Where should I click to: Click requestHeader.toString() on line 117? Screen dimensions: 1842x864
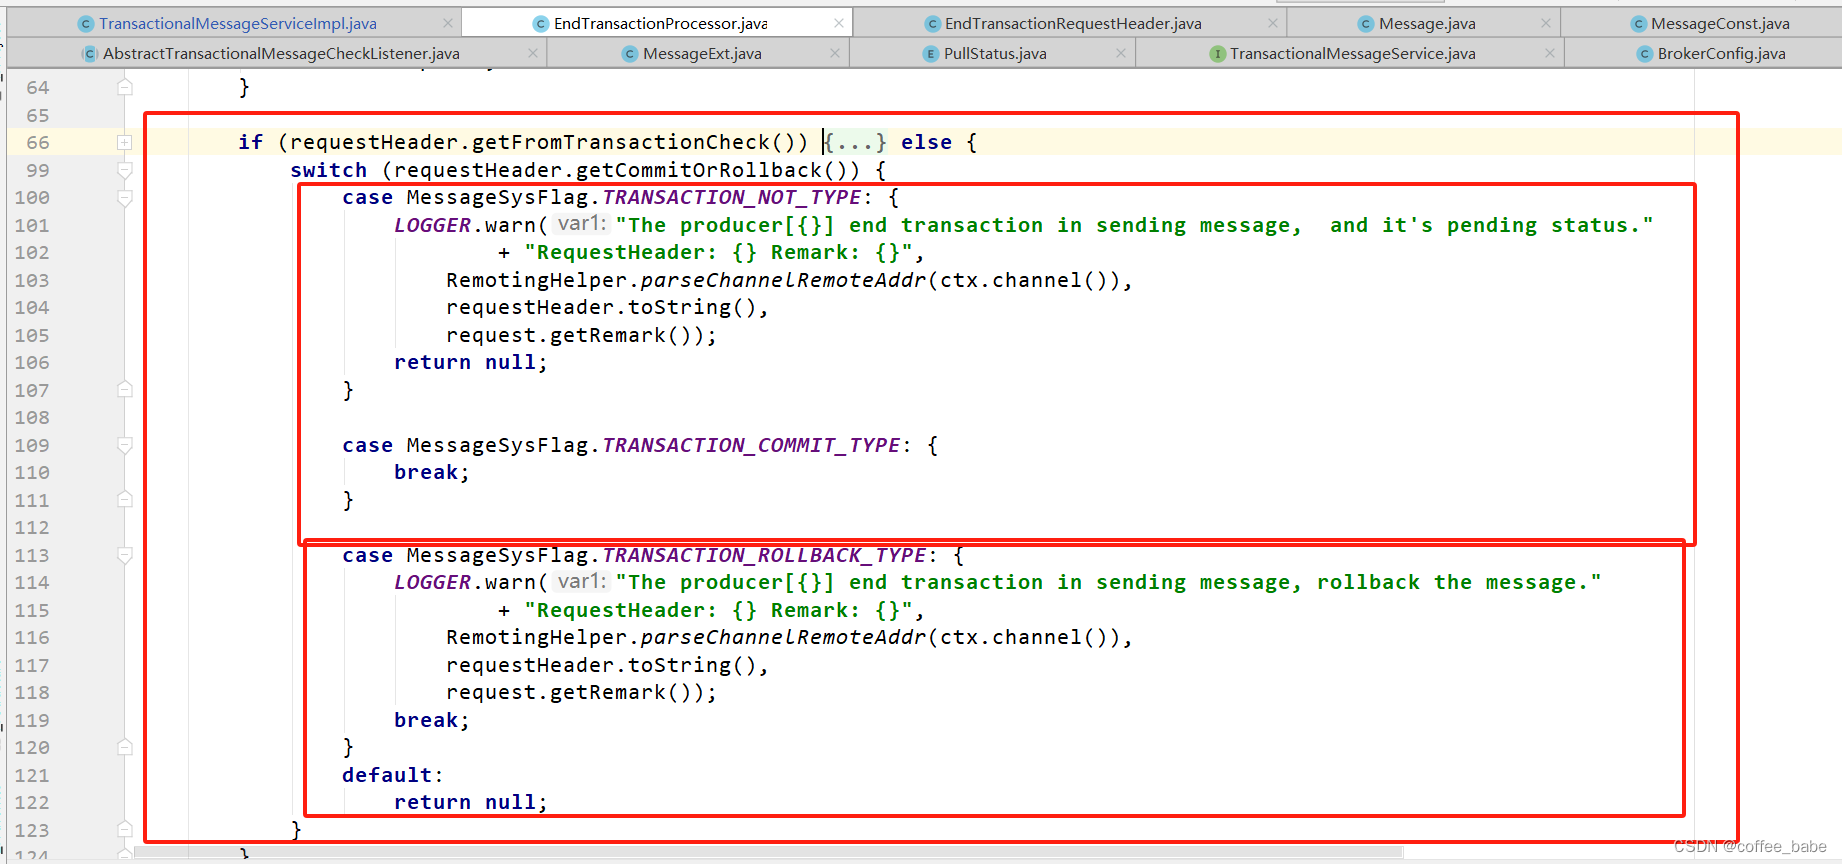click(601, 665)
